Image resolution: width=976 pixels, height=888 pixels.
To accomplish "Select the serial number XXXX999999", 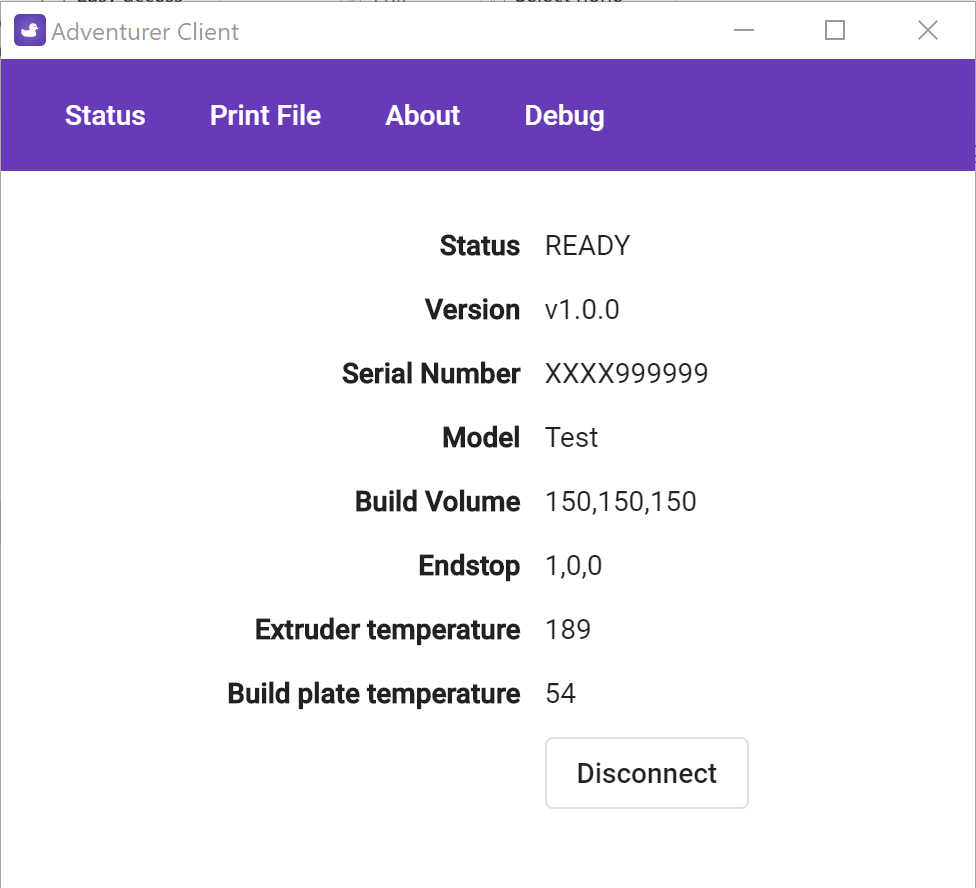I will pyautogui.click(x=627, y=374).
